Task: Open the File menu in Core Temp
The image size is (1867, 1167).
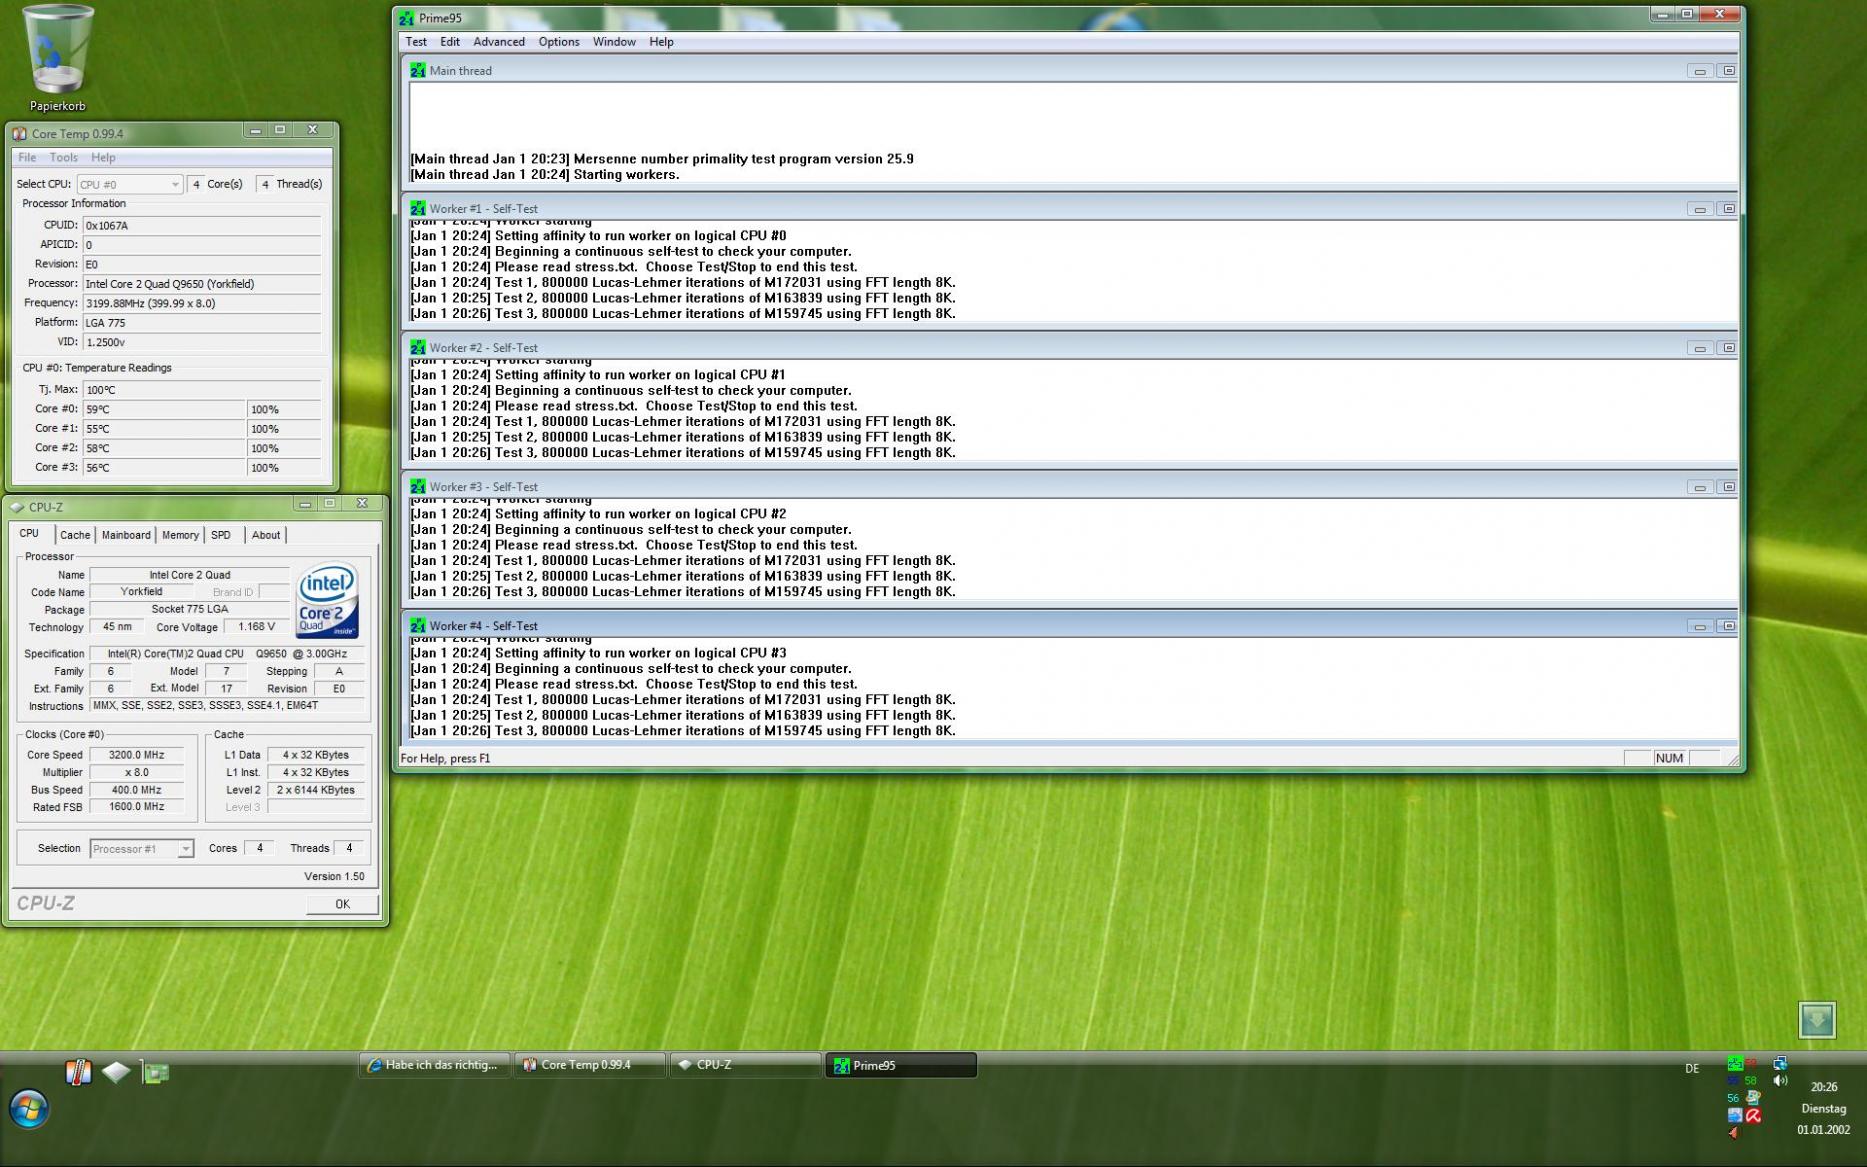Action: [27, 157]
